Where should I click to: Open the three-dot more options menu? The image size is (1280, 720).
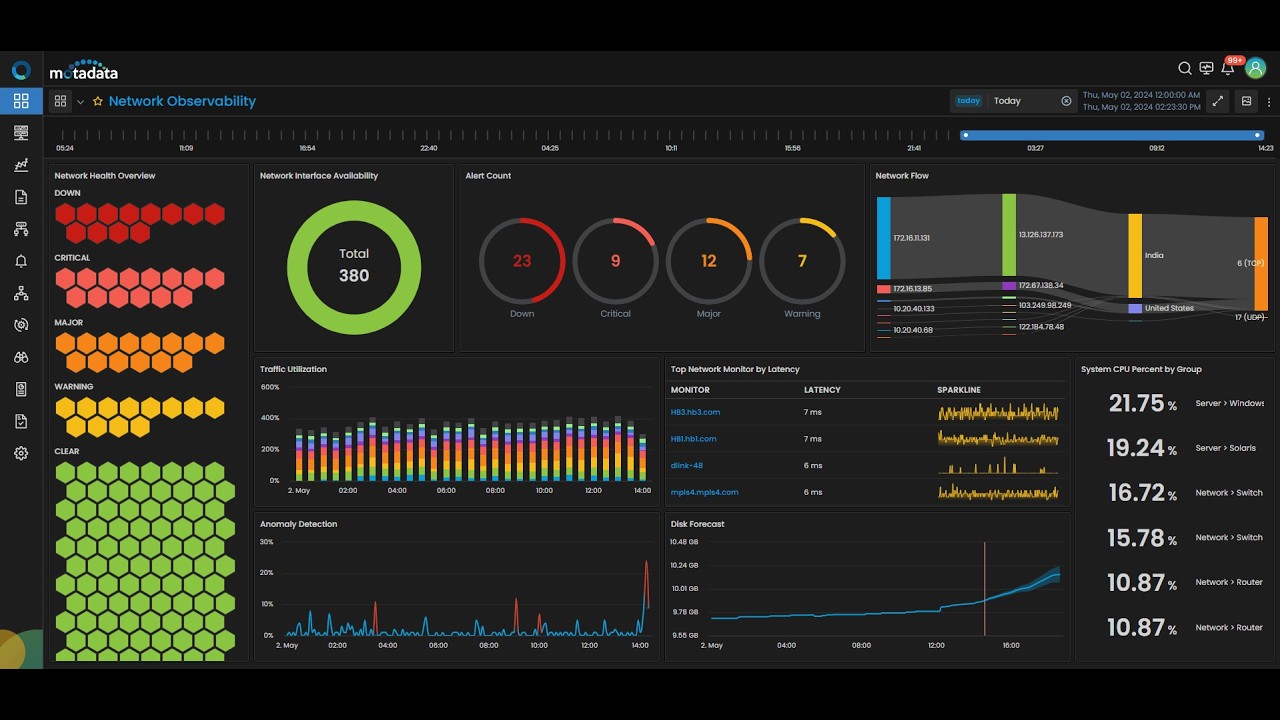click(1269, 102)
